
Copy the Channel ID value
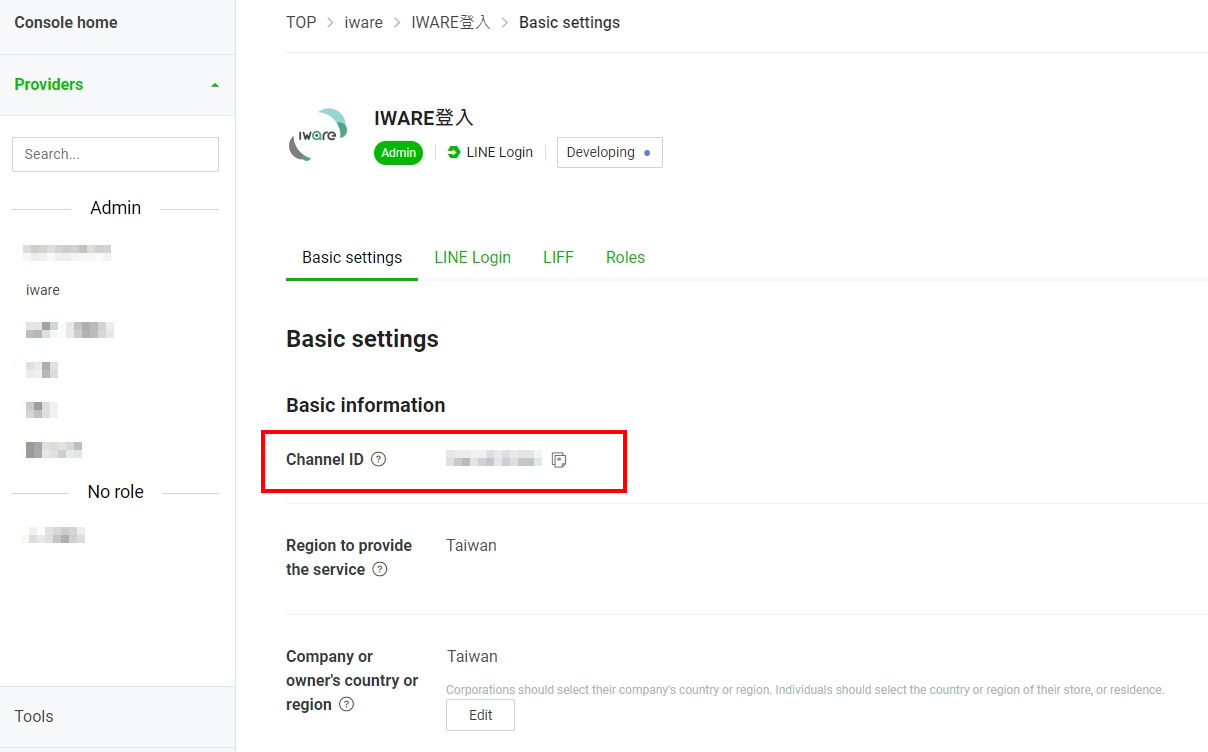point(559,460)
